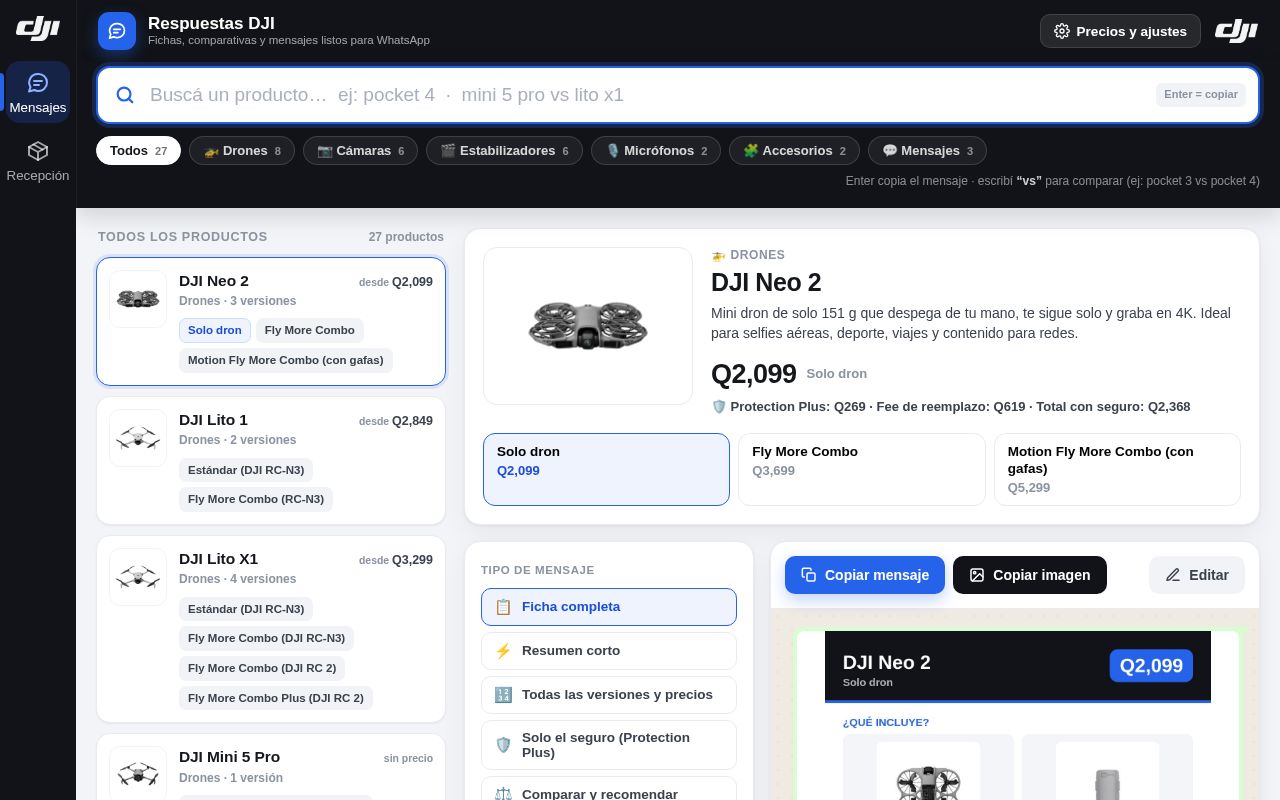Choose Ficha completa message type
1280x800 pixels.
pos(609,607)
